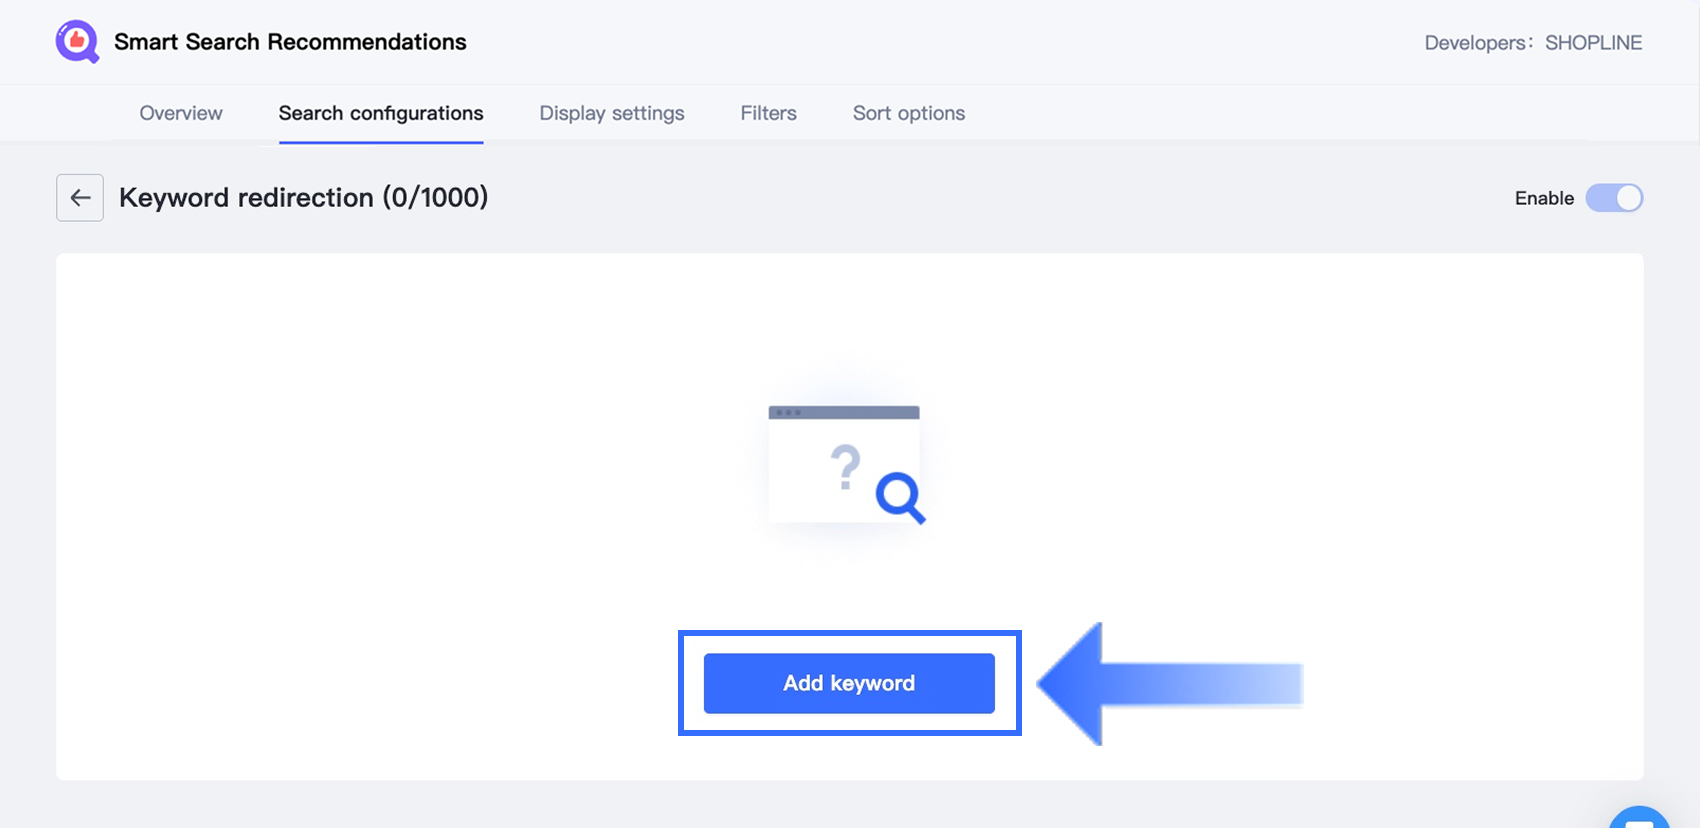Click the Smart Search Recommendations app logo
This screenshot has width=1700, height=828.
coord(77,42)
